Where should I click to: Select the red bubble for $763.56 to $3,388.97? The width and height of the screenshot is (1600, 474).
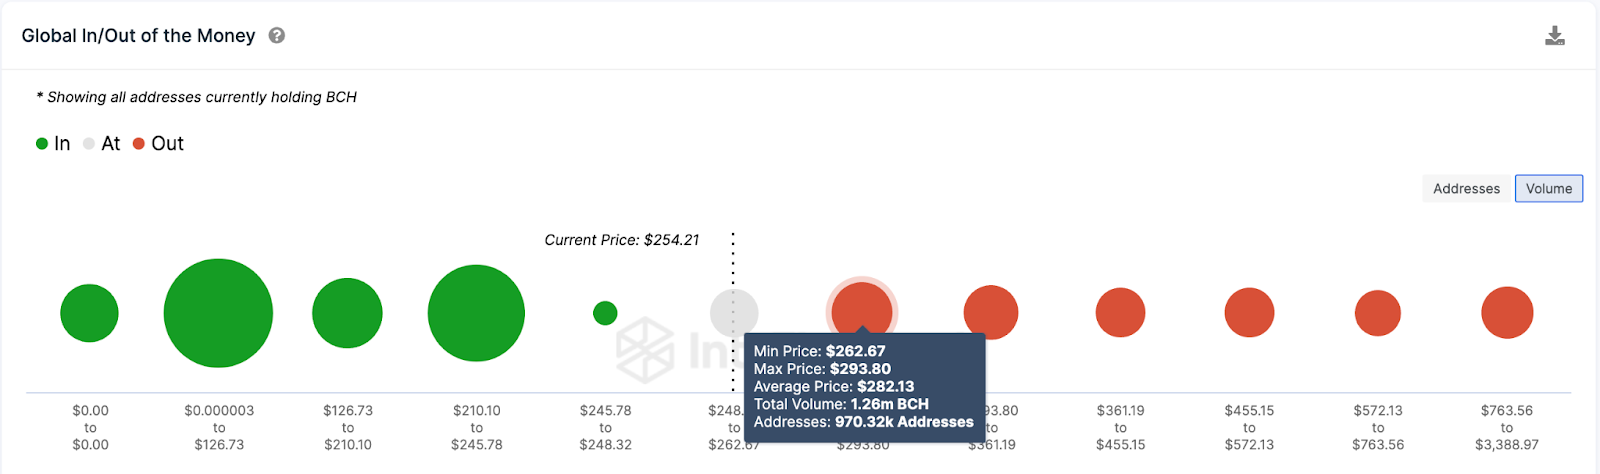1507,313
